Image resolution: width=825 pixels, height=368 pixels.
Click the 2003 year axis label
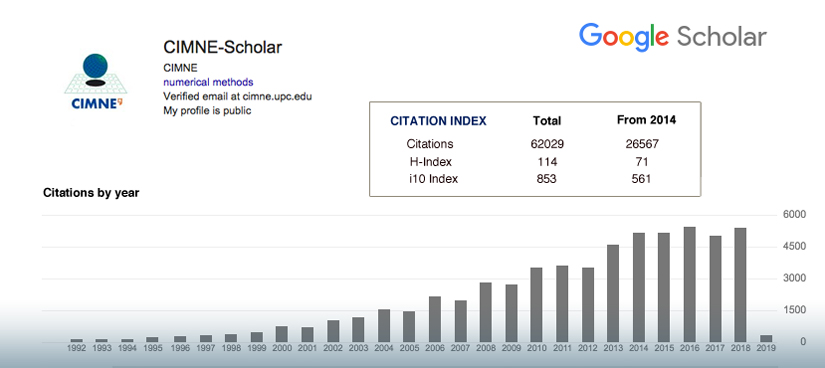358,348
